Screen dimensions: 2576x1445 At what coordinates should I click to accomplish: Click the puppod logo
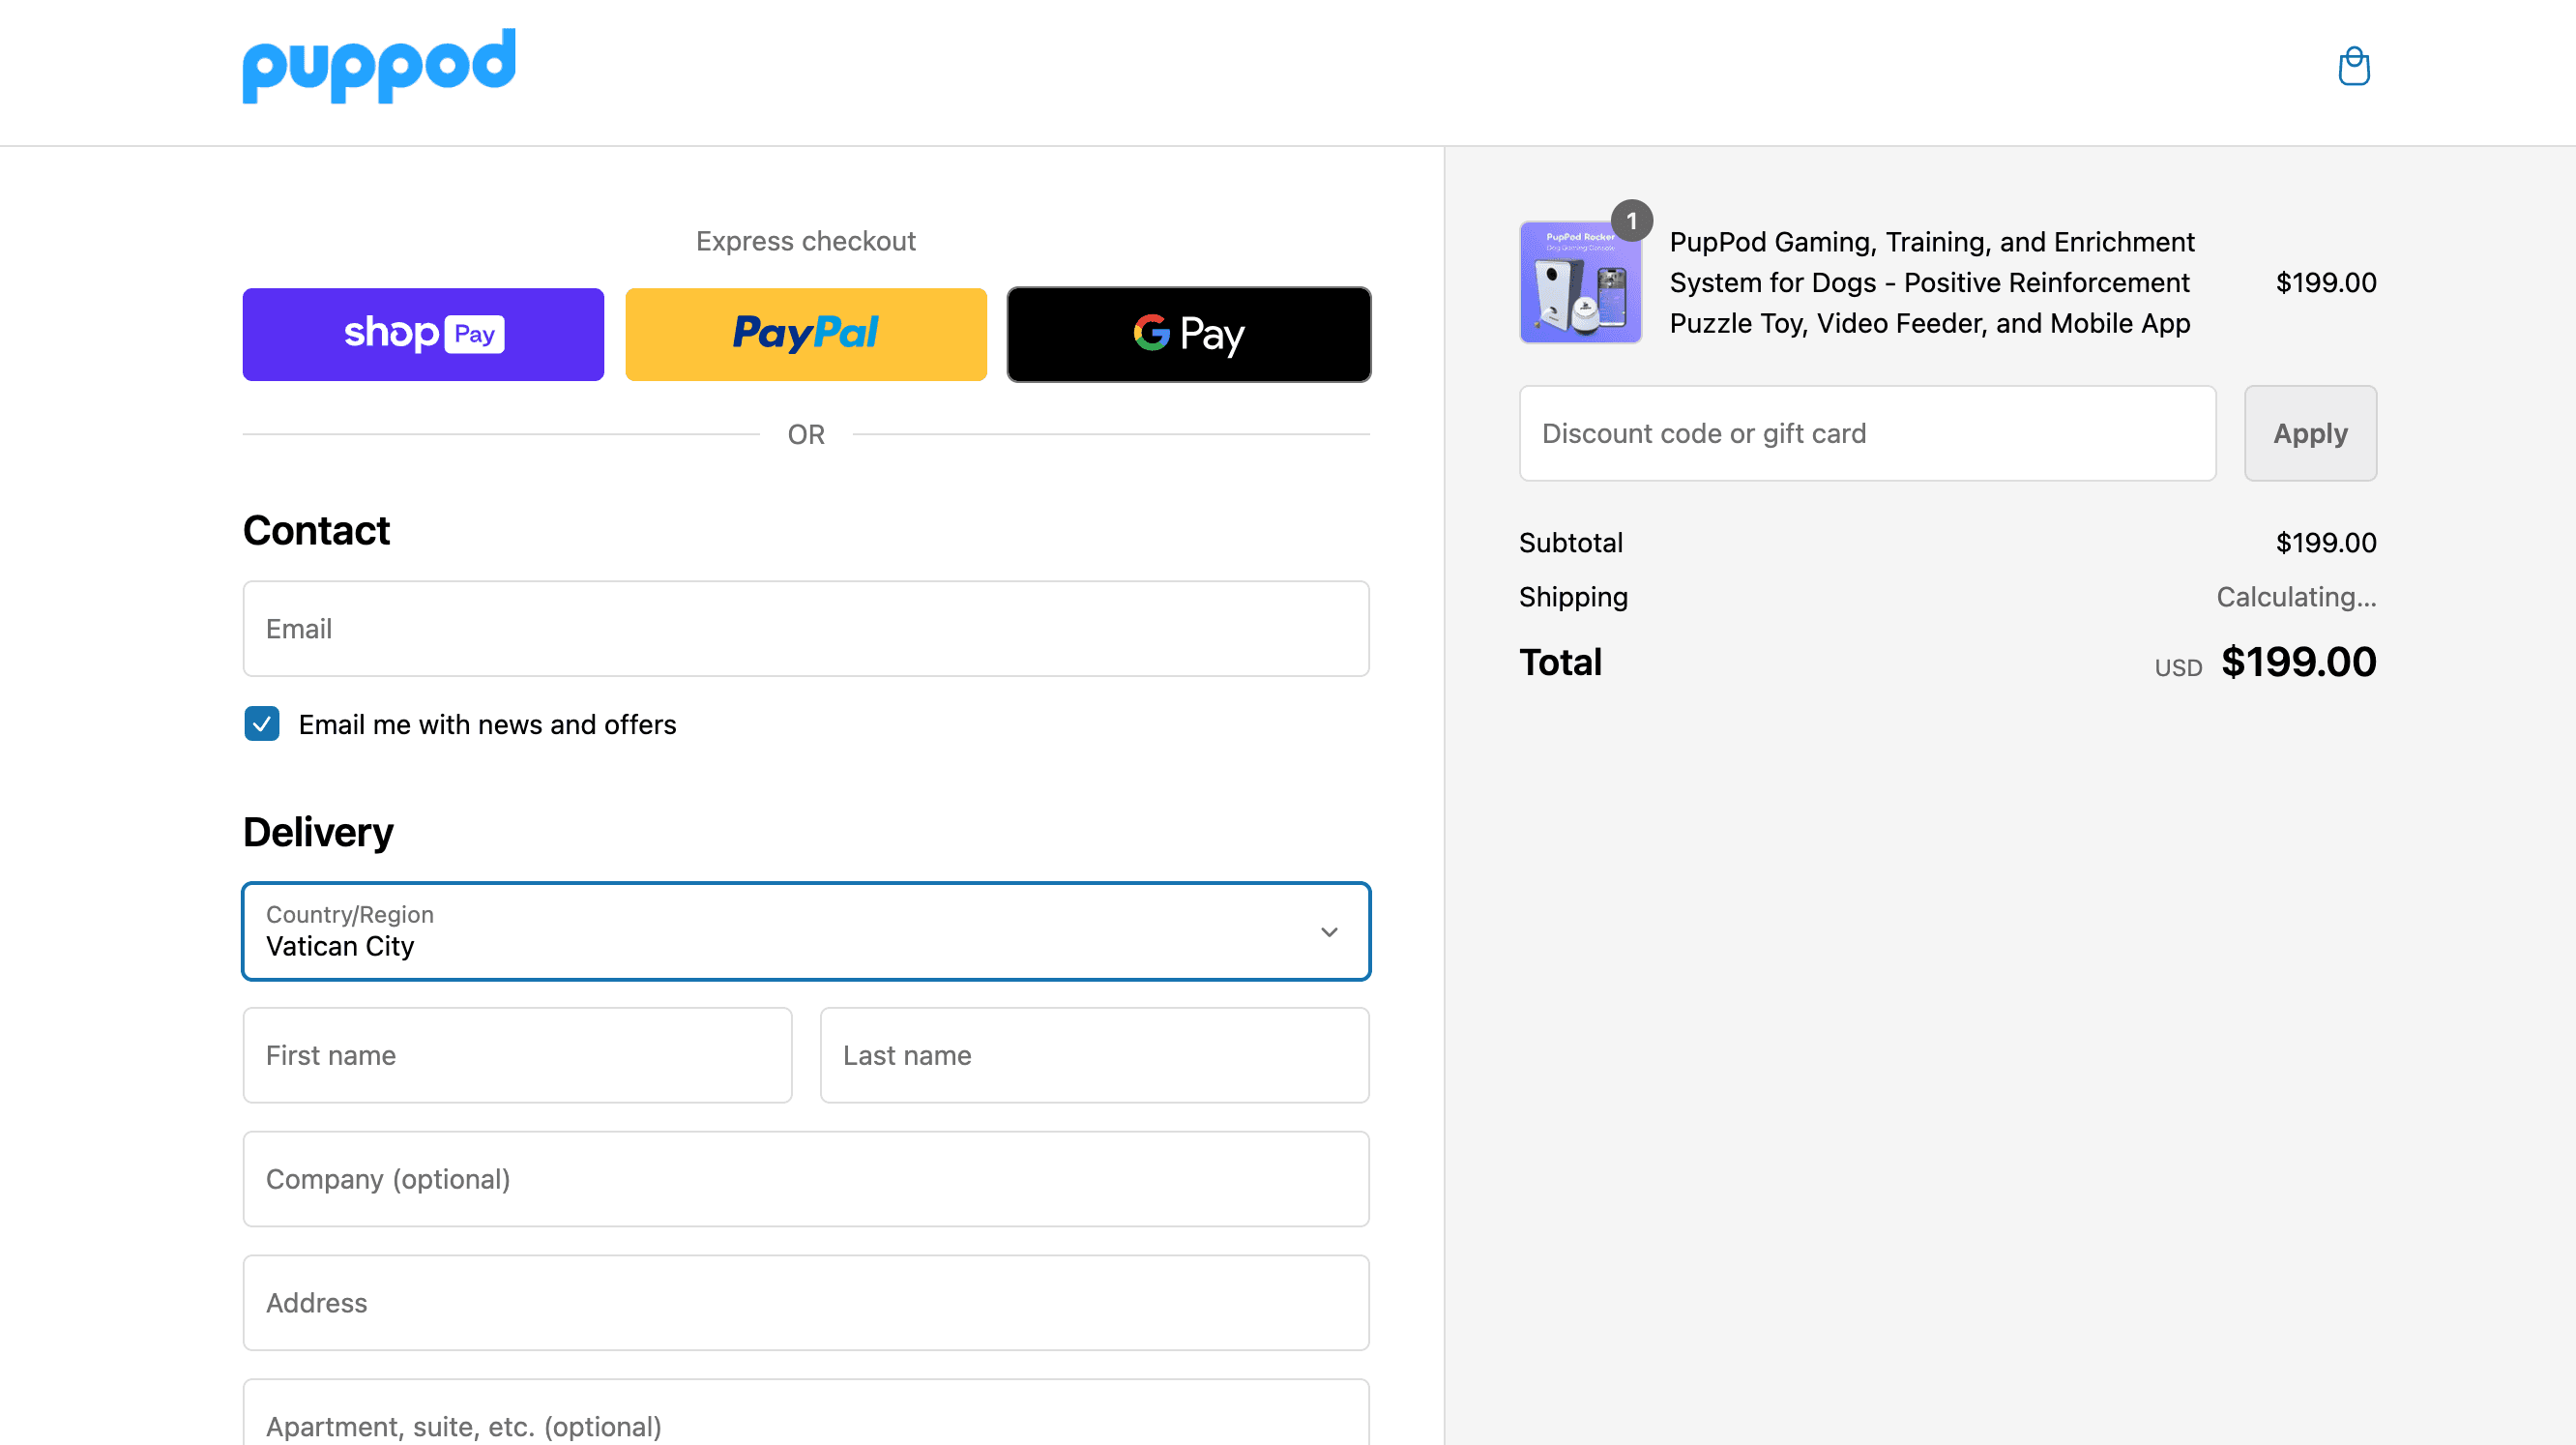pos(379,66)
